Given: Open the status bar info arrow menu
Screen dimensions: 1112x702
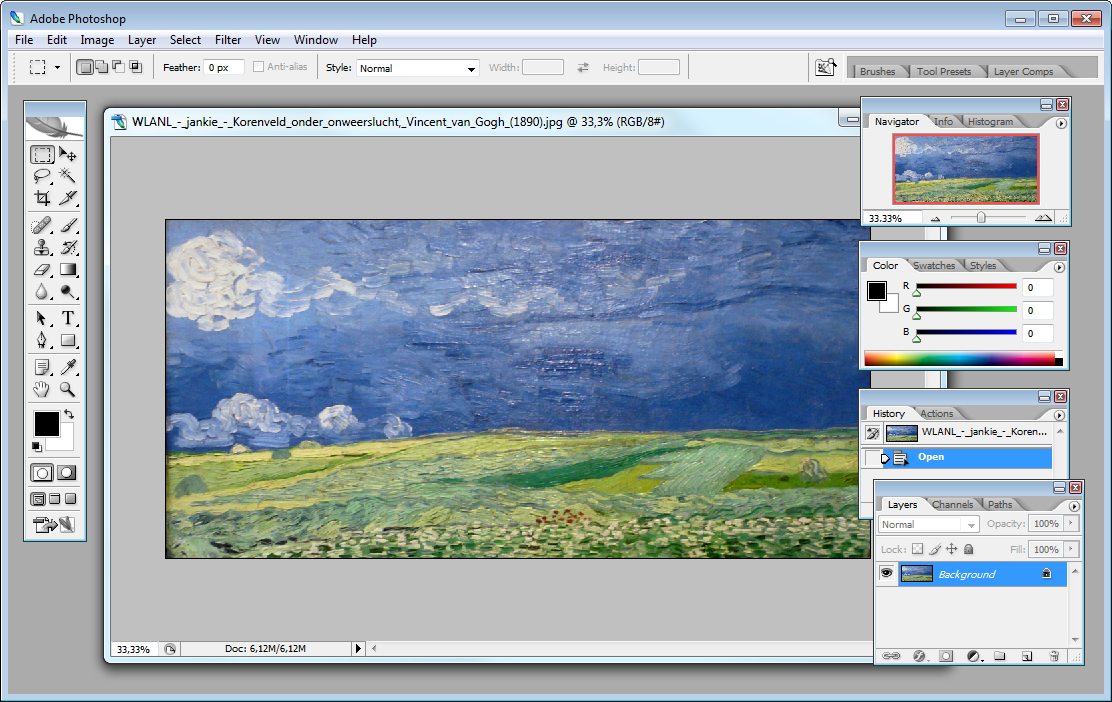Looking at the screenshot, I should point(358,648).
